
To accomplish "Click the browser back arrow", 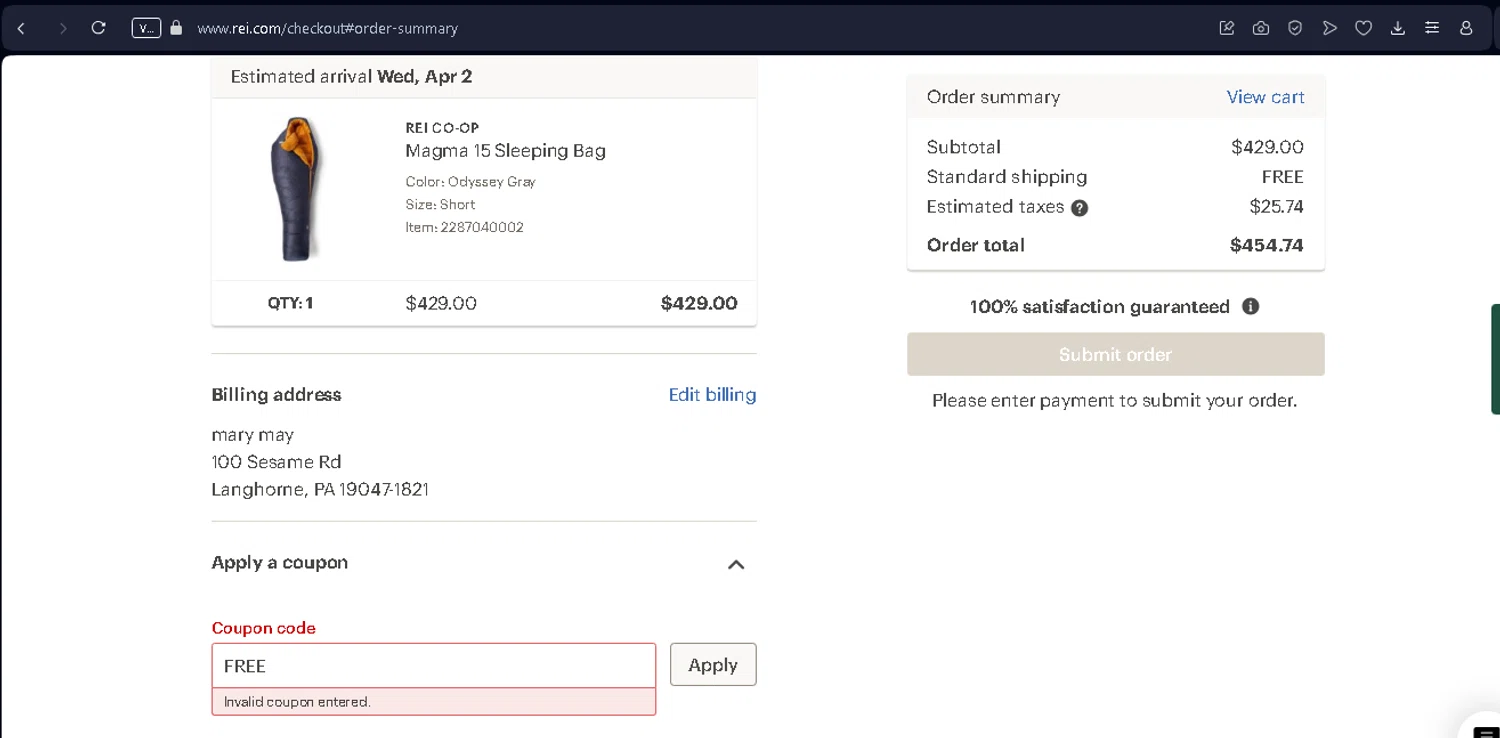I will point(21,28).
